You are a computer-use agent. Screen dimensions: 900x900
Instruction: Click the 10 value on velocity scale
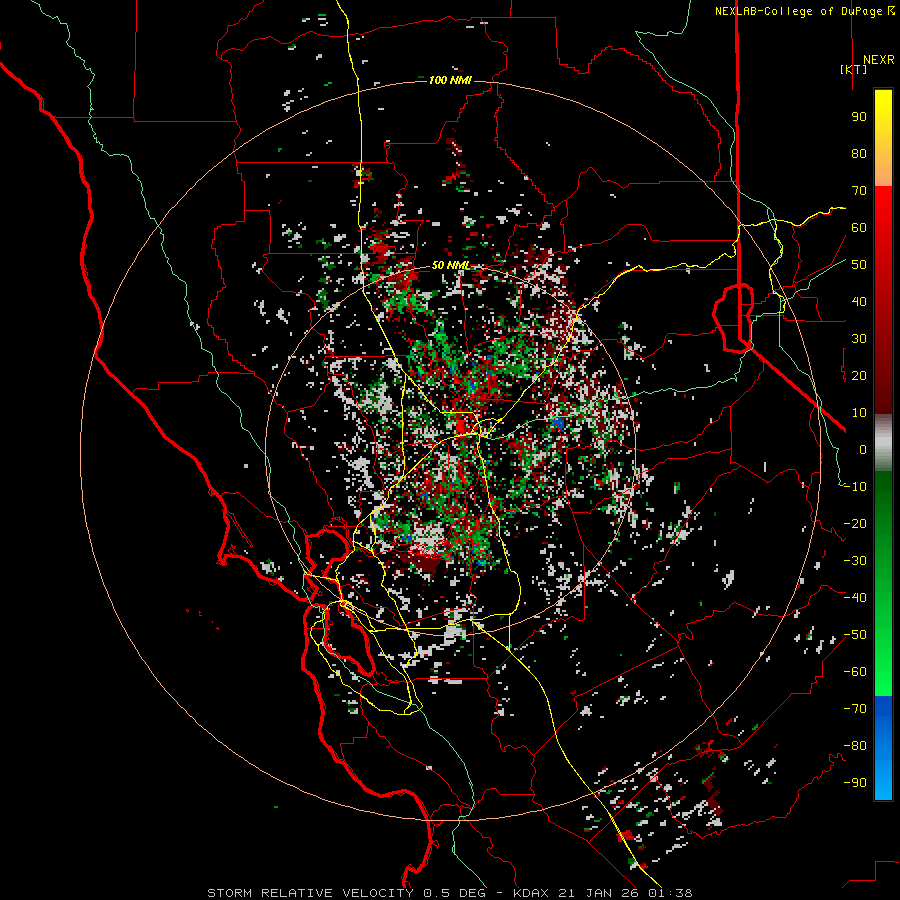click(x=859, y=413)
